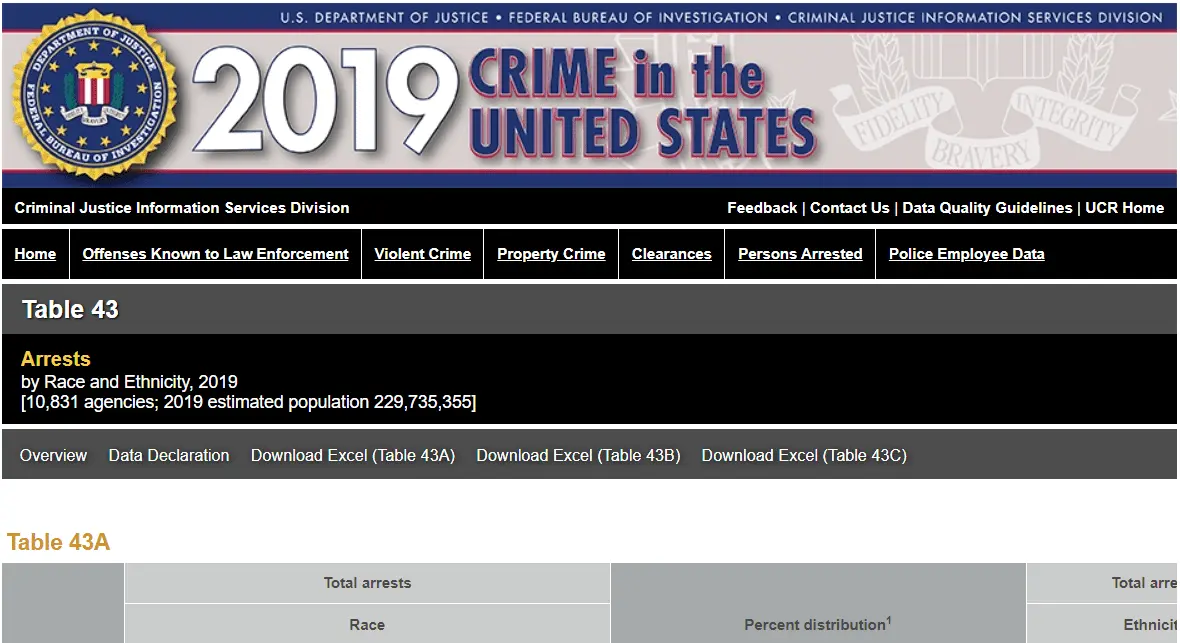Image resolution: width=1180 pixels, height=643 pixels.
Task: Open Offenses Known to Law Enforcement
Action: (x=215, y=254)
